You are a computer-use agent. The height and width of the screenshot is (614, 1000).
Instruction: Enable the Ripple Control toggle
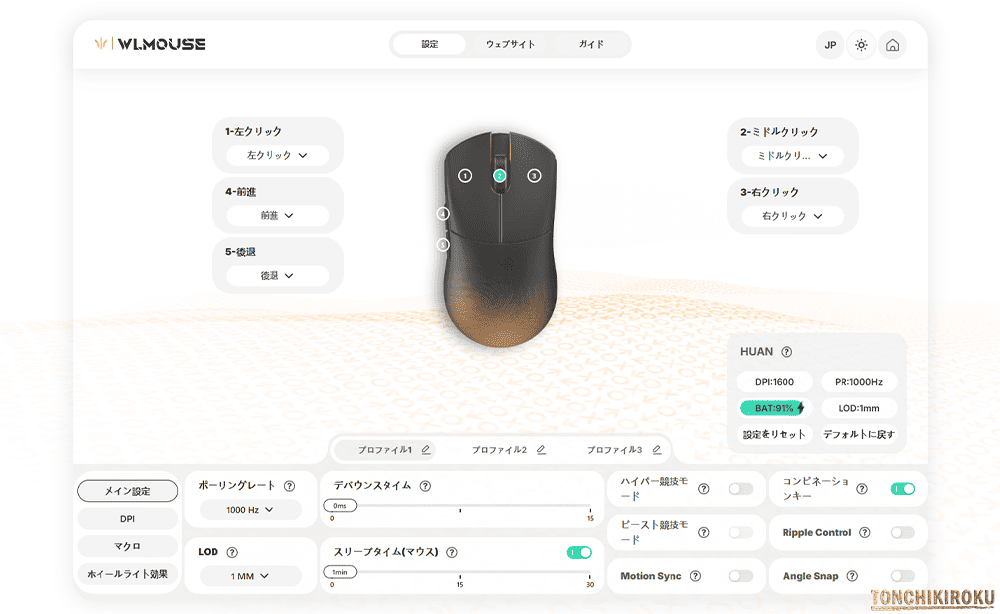(x=901, y=532)
